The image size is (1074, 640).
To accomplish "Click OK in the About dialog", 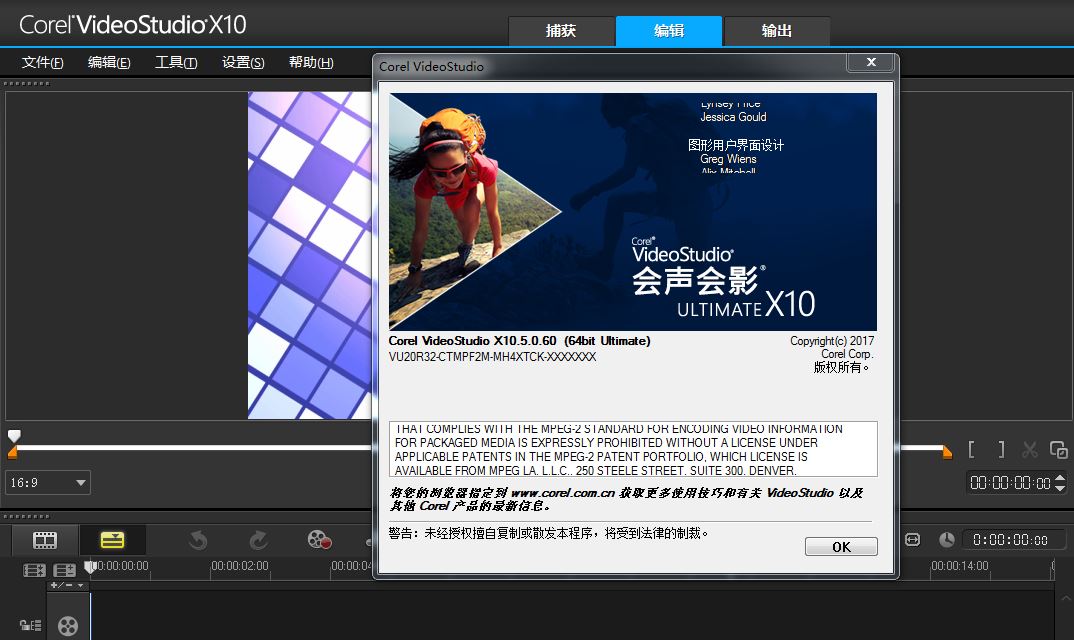I will click(841, 547).
